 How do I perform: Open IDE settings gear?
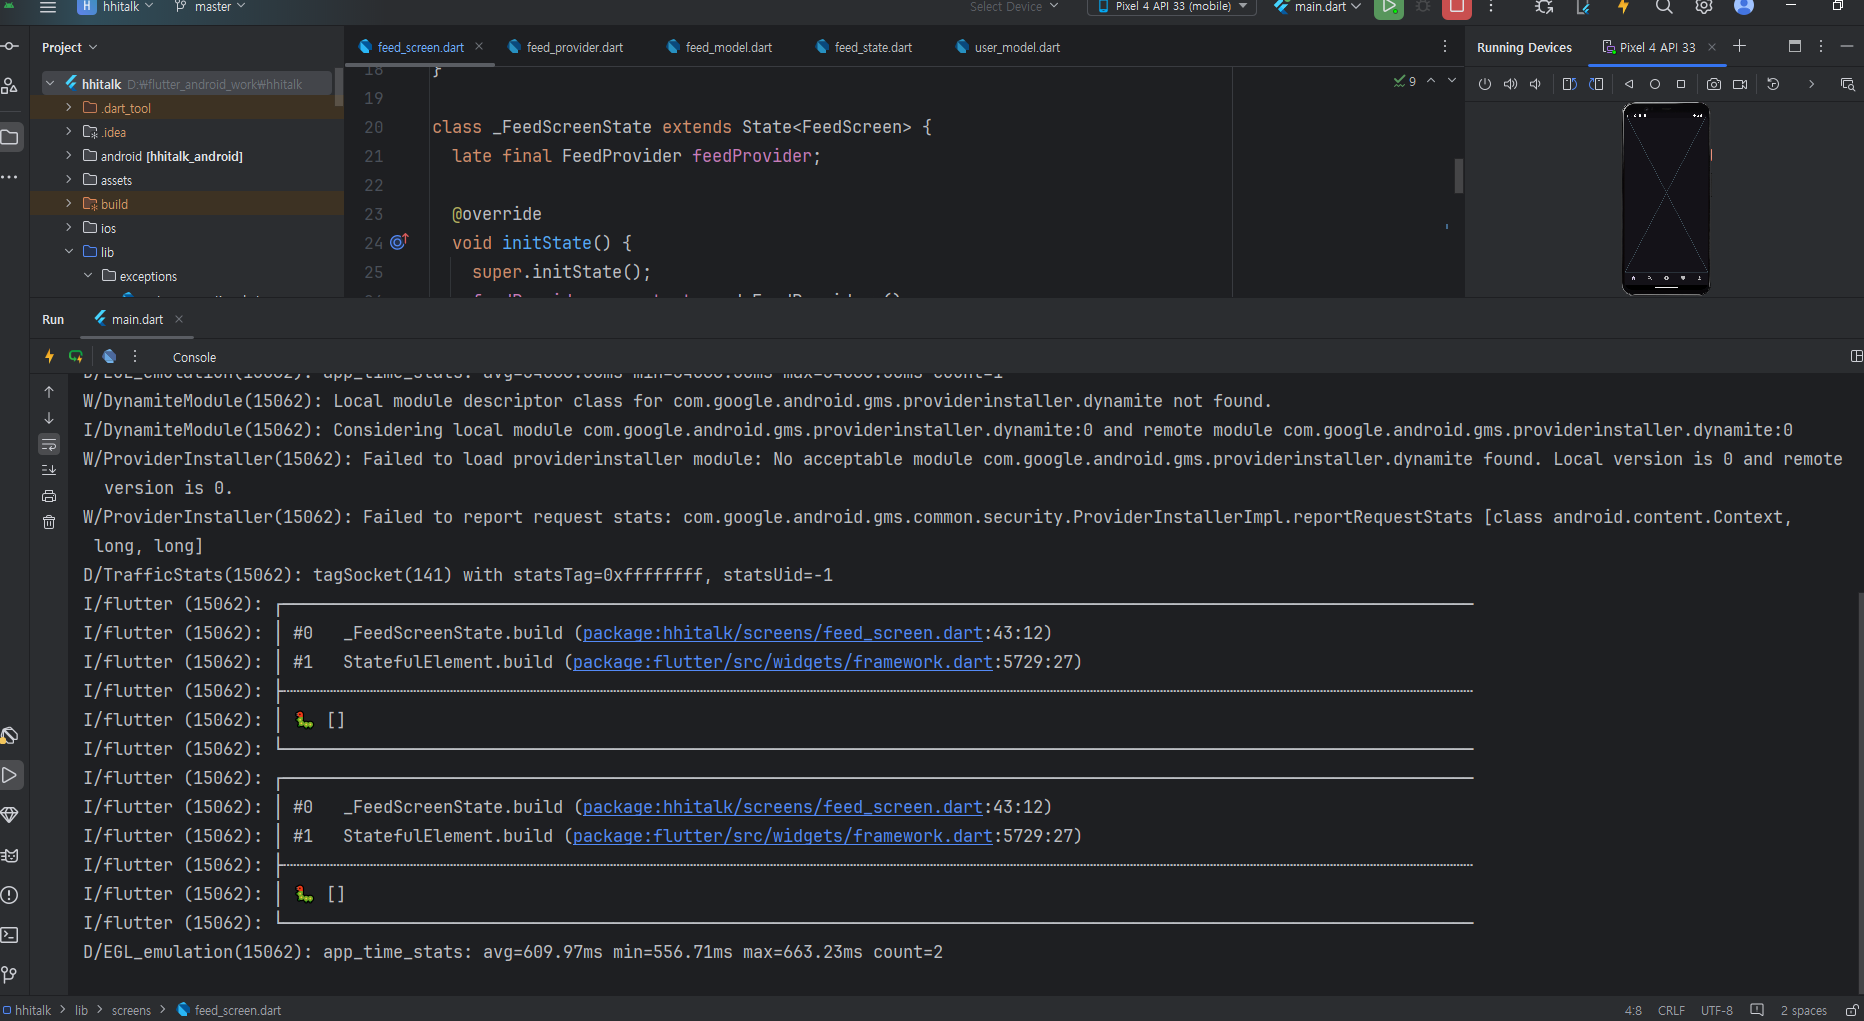[x=1704, y=7]
